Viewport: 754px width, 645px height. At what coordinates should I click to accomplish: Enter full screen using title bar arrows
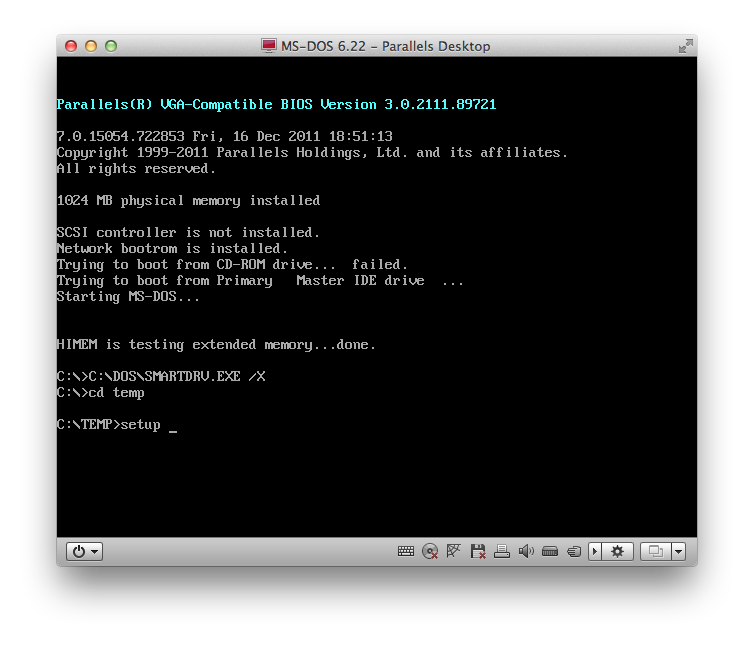[686, 46]
